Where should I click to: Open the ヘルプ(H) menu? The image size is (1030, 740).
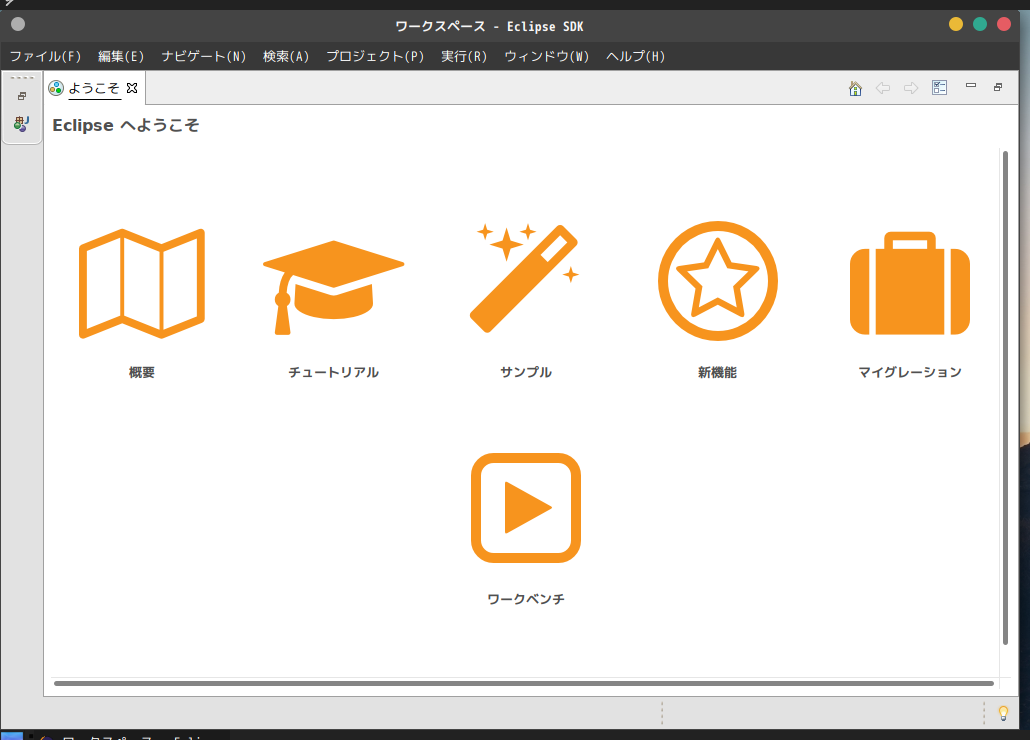coord(635,56)
